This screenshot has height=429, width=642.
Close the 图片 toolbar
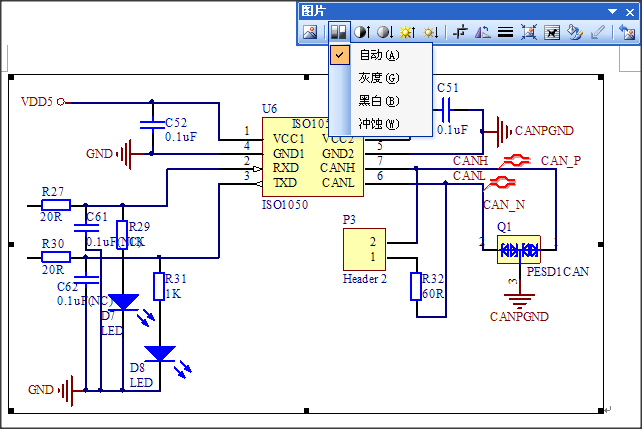click(x=630, y=12)
